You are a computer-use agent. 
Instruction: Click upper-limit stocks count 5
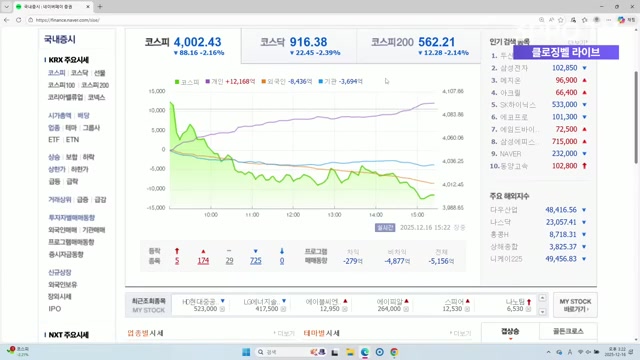tap(177, 260)
